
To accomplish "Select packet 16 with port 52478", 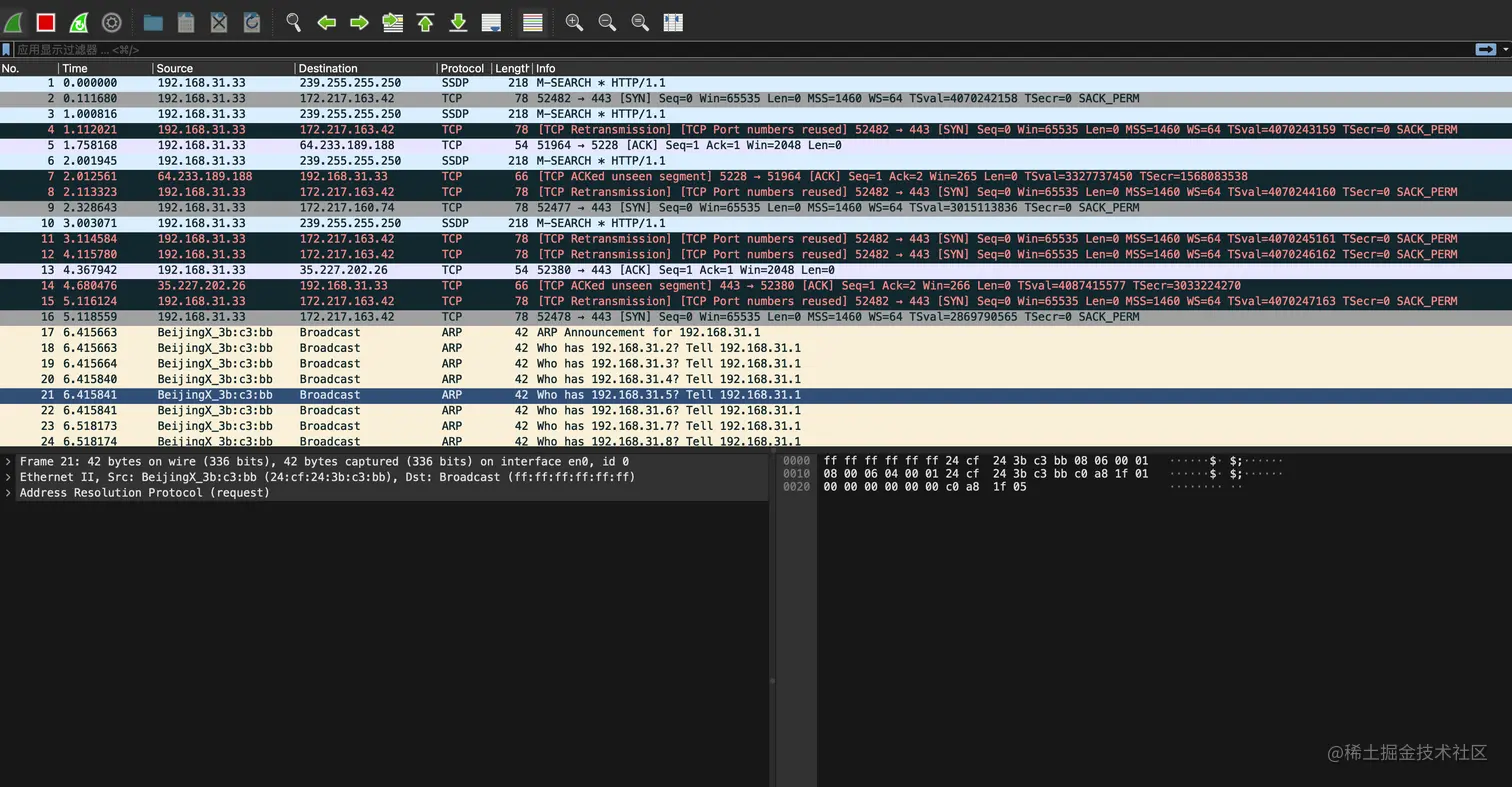I will [x=756, y=317].
